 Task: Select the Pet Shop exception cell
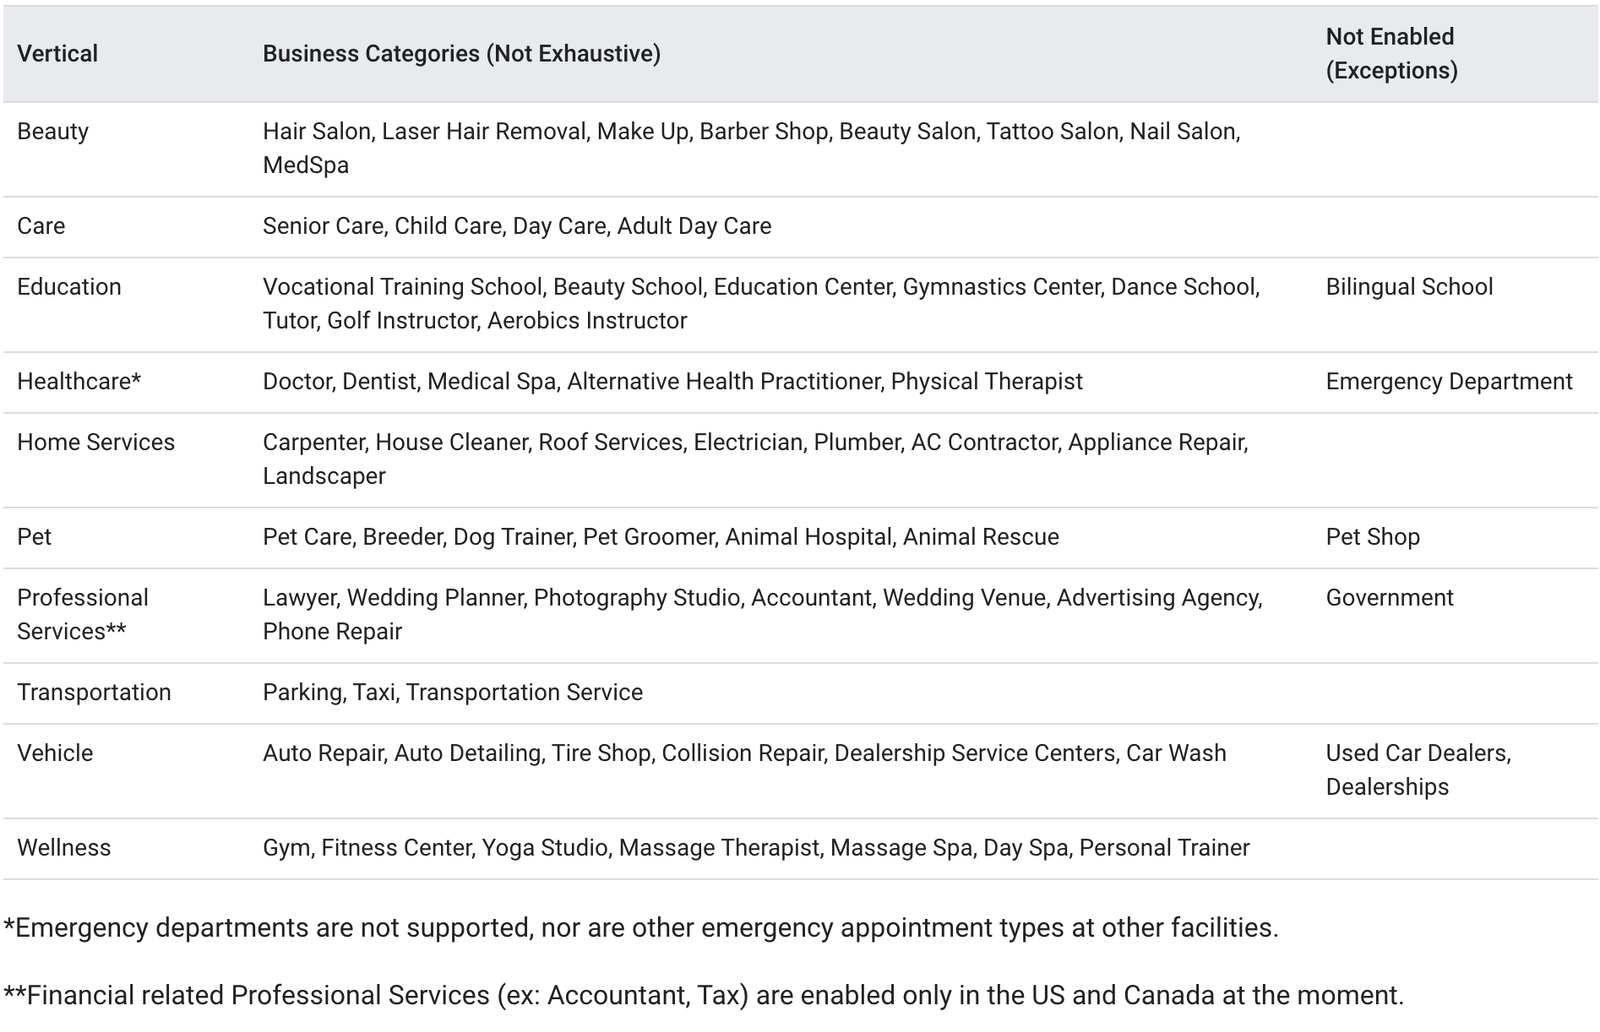[1372, 537]
